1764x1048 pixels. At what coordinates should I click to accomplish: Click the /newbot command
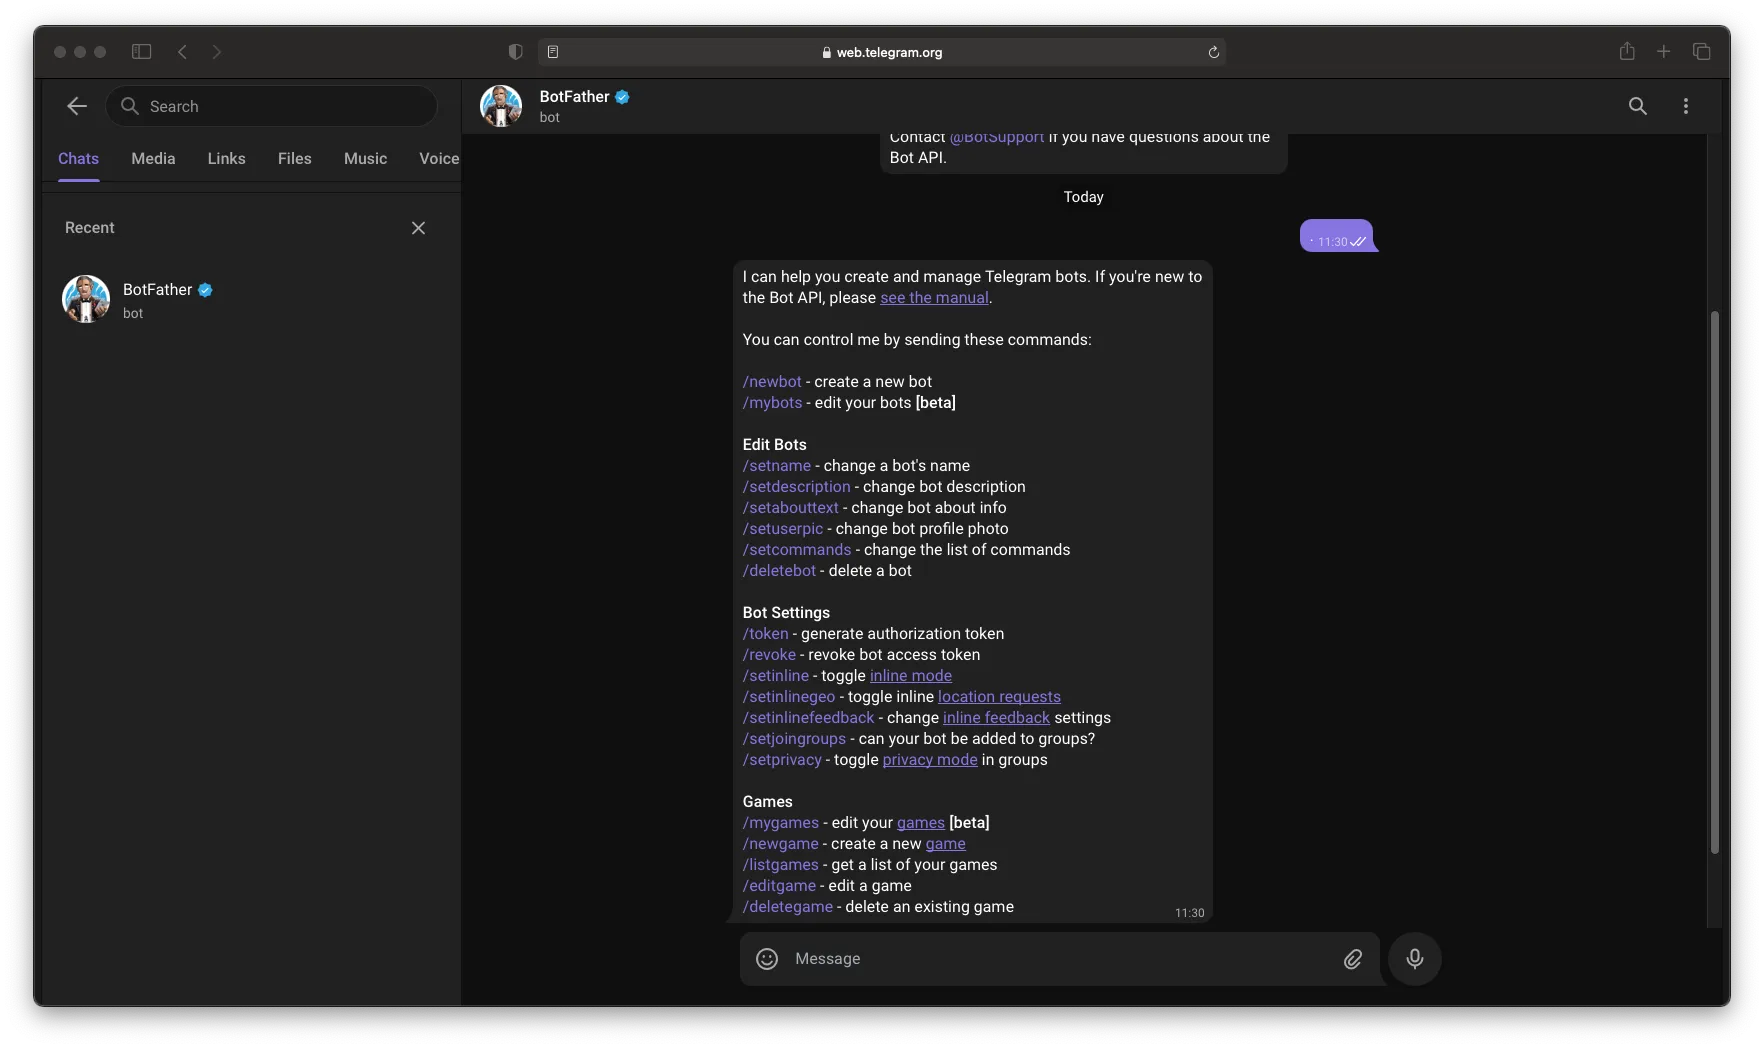(772, 382)
